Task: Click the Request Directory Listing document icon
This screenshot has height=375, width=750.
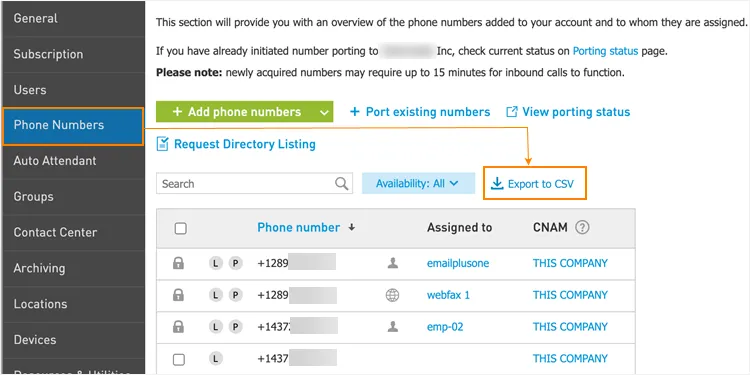Action: [x=163, y=144]
